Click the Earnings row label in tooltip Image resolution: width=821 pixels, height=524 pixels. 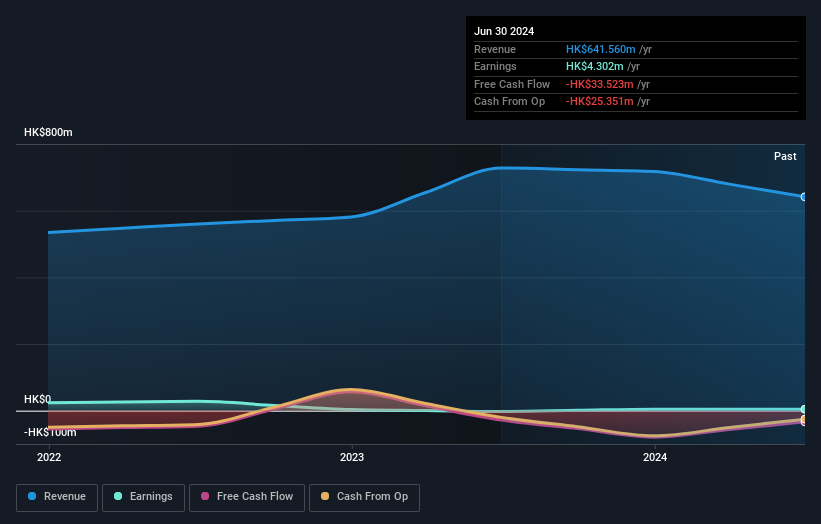(x=495, y=66)
